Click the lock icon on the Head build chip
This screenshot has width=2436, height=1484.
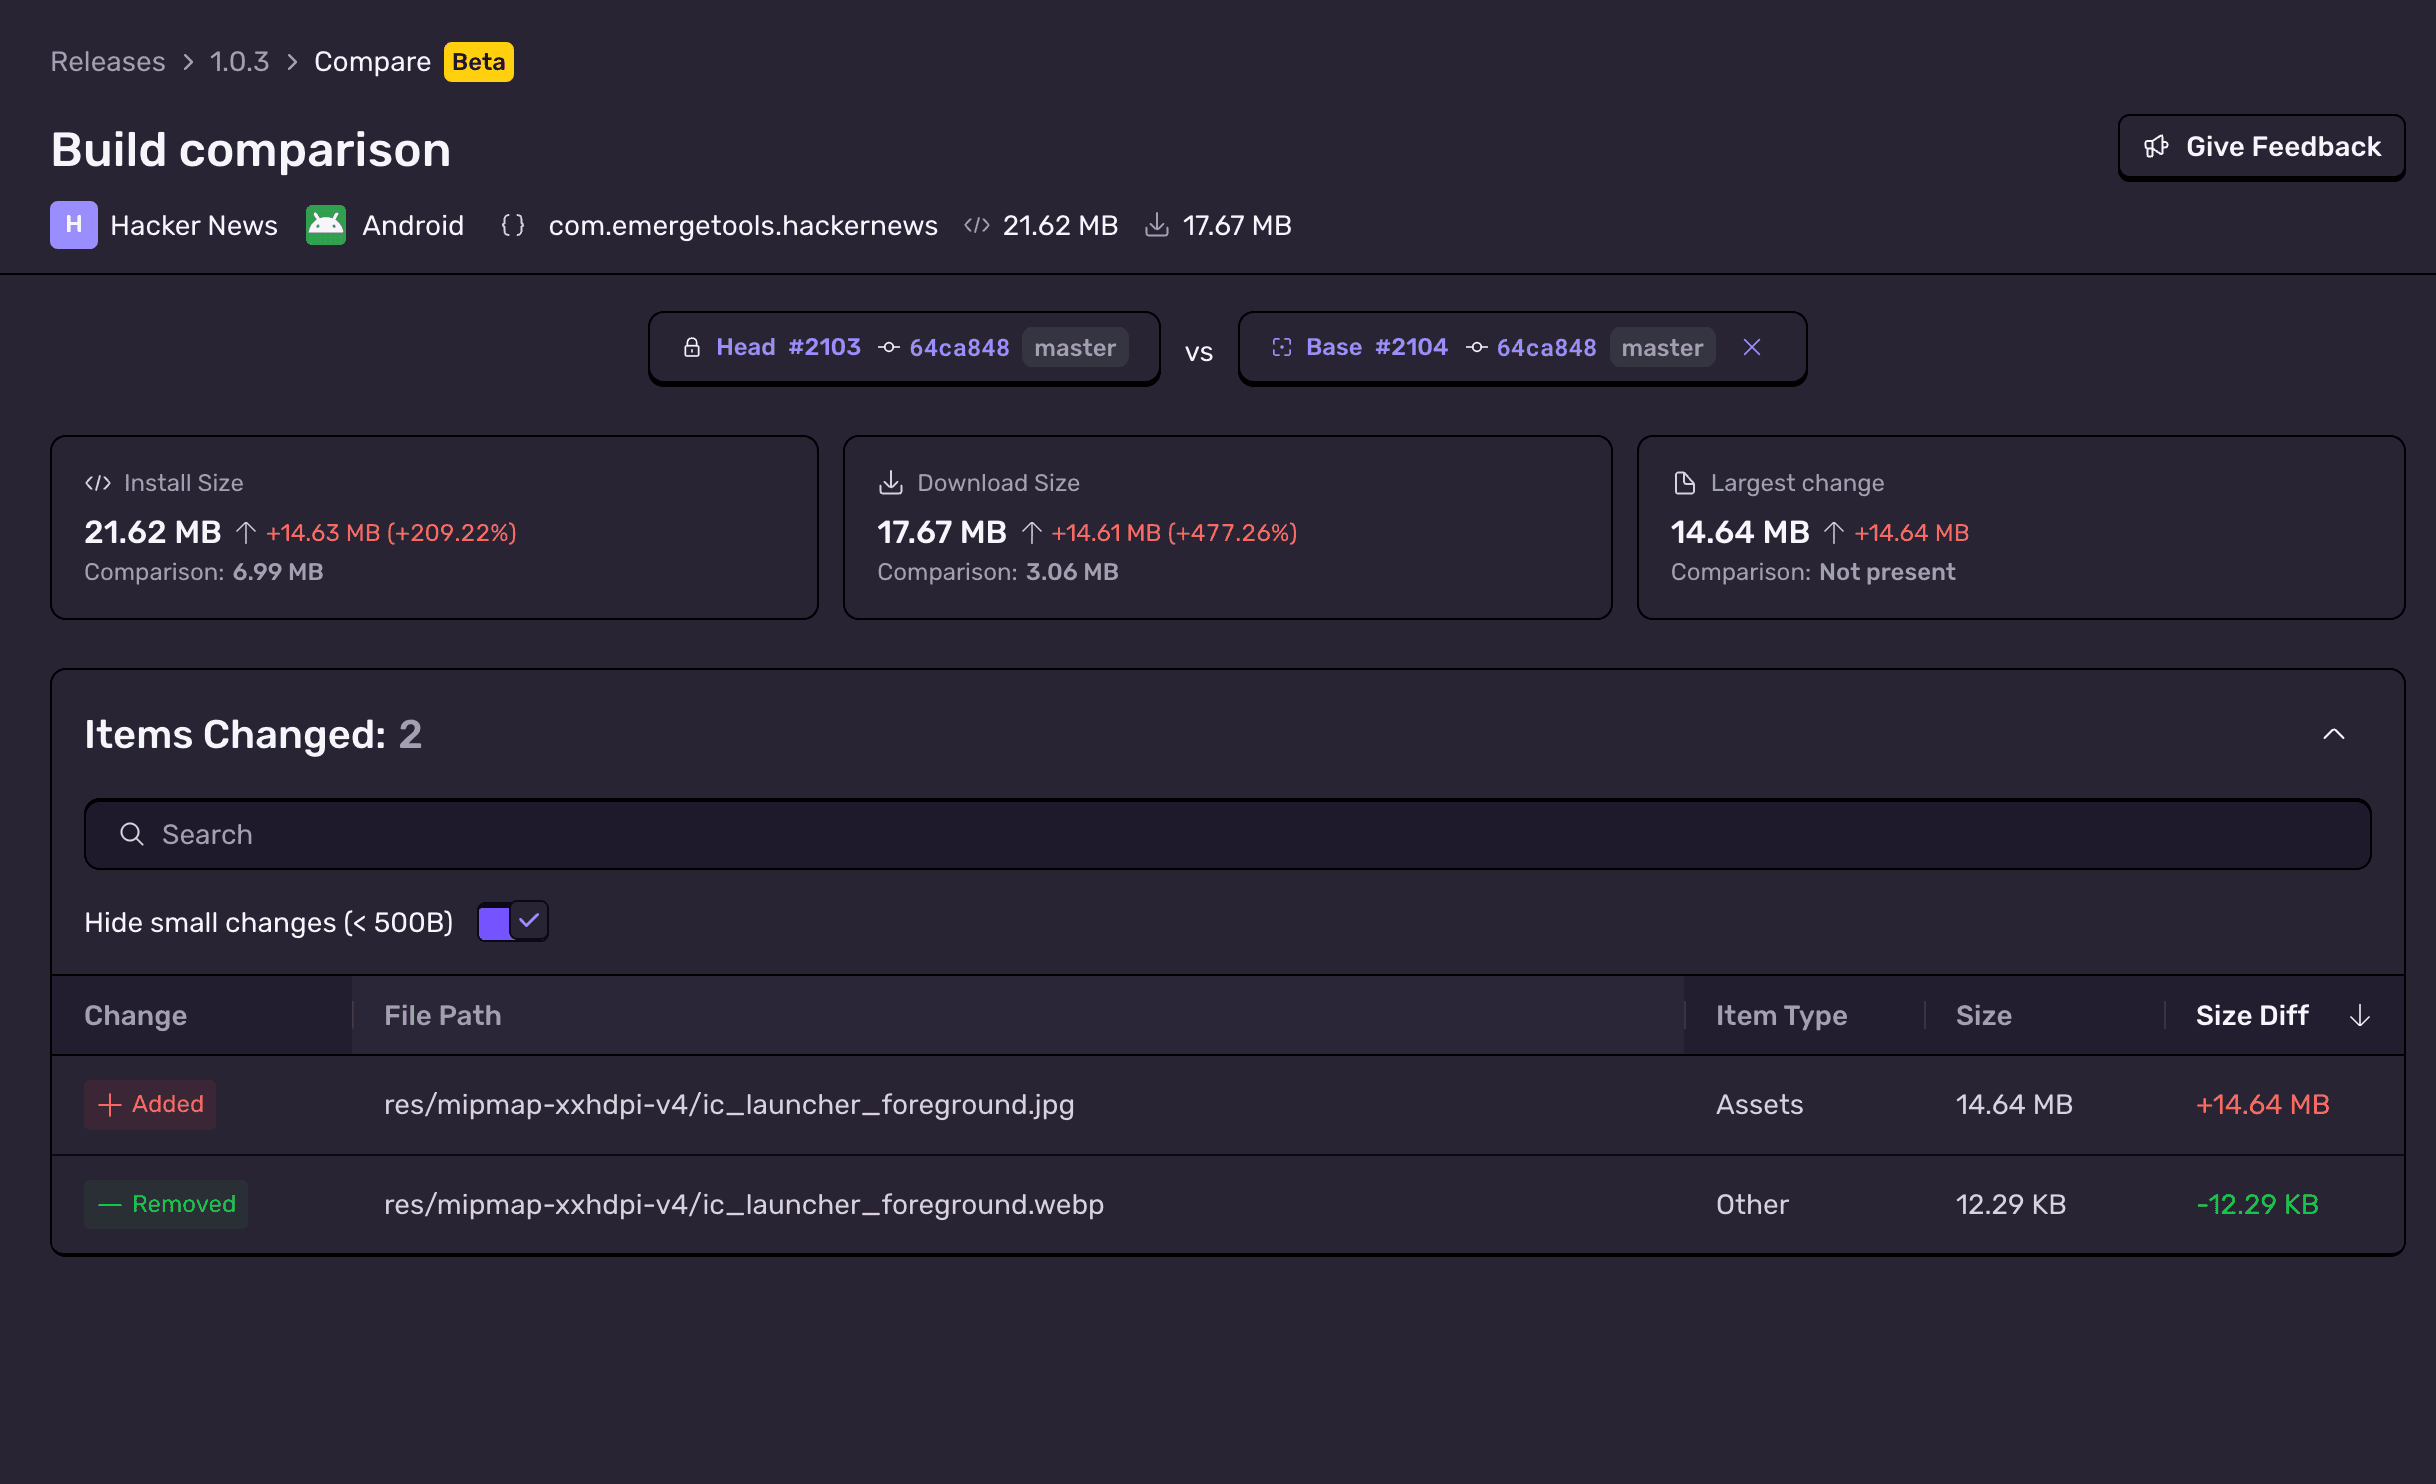[x=692, y=347]
